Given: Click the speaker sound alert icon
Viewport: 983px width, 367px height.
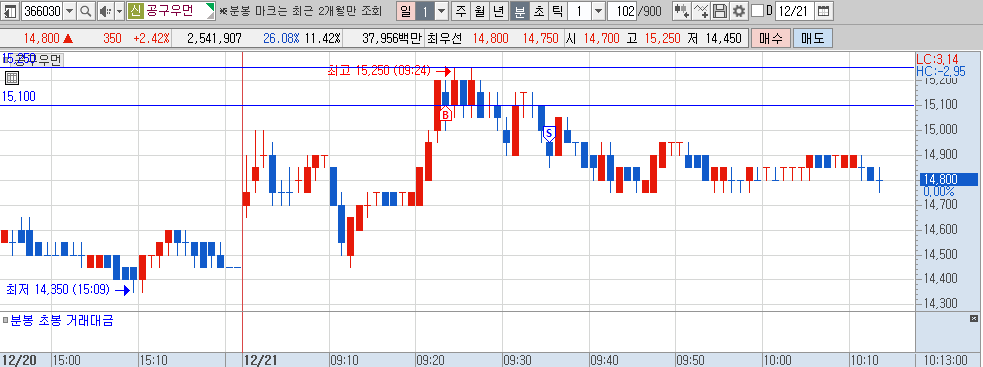Looking at the screenshot, I should (x=105, y=11).
